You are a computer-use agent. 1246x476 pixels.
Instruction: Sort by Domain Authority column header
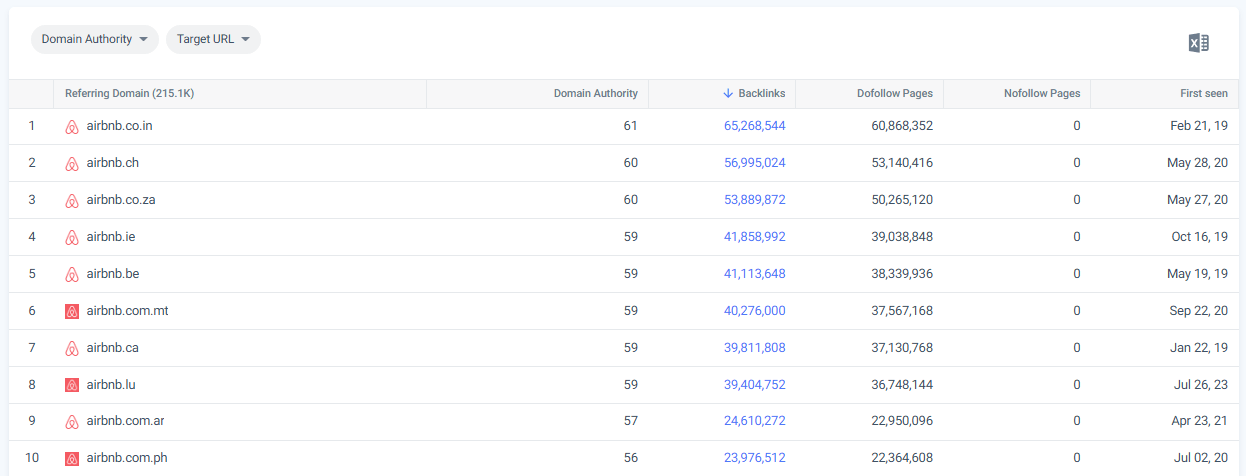(596, 93)
